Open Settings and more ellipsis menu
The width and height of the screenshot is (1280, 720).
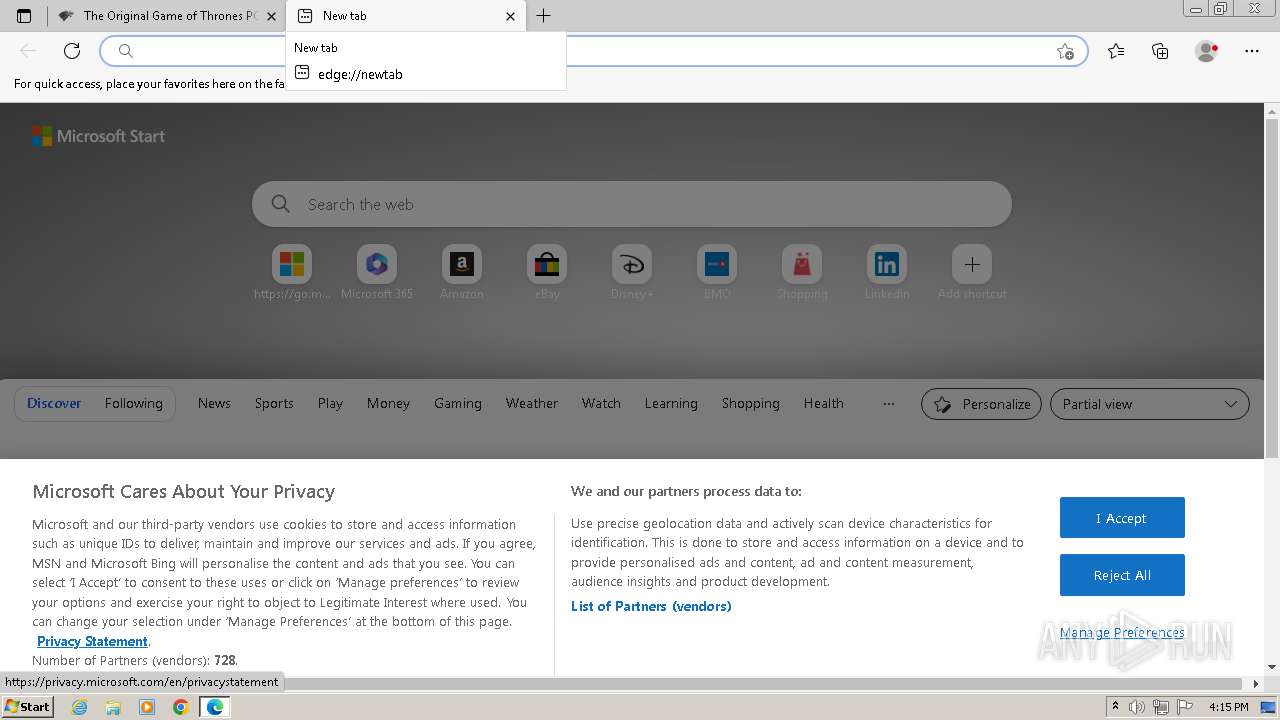coord(1252,51)
